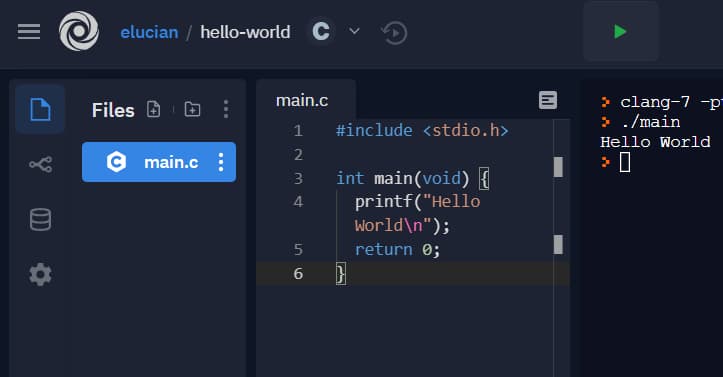Click the editor format code icon
Viewport: 723px width, 377px height.
[548, 100]
